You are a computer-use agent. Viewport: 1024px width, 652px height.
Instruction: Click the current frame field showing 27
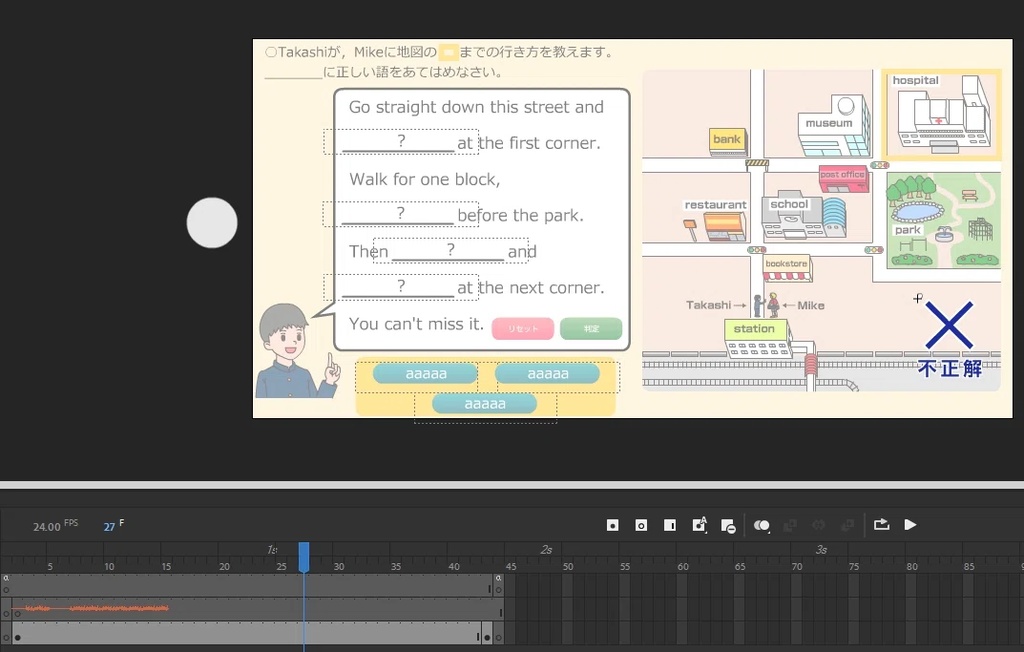109,524
